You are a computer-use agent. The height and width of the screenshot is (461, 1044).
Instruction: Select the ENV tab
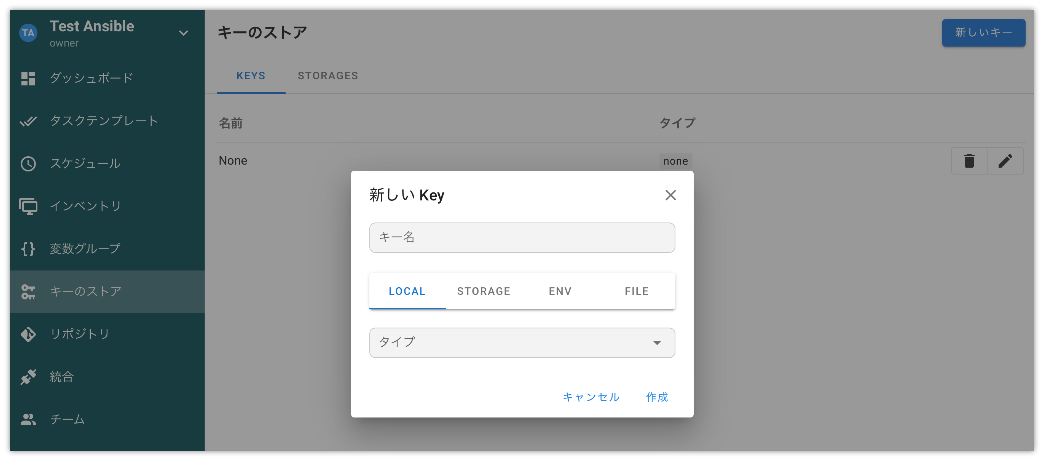coord(561,291)
